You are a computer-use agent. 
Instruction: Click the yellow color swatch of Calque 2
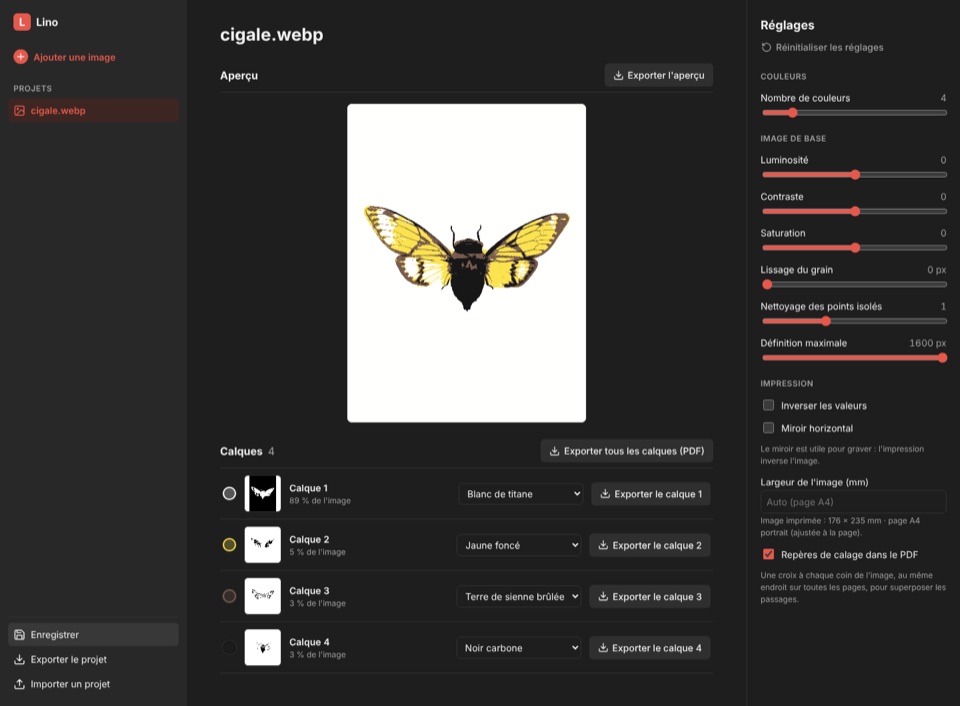click(x=229, y=544)
